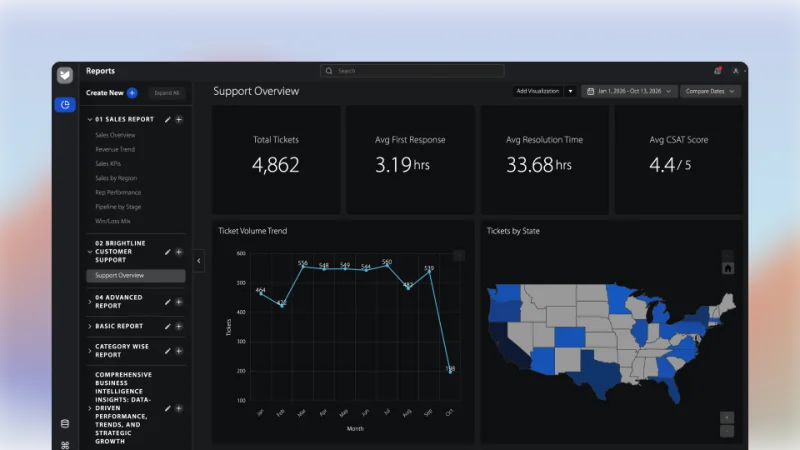Edit 02 Brightline Customer Support folder
The image size is (800, 450).
167,252
